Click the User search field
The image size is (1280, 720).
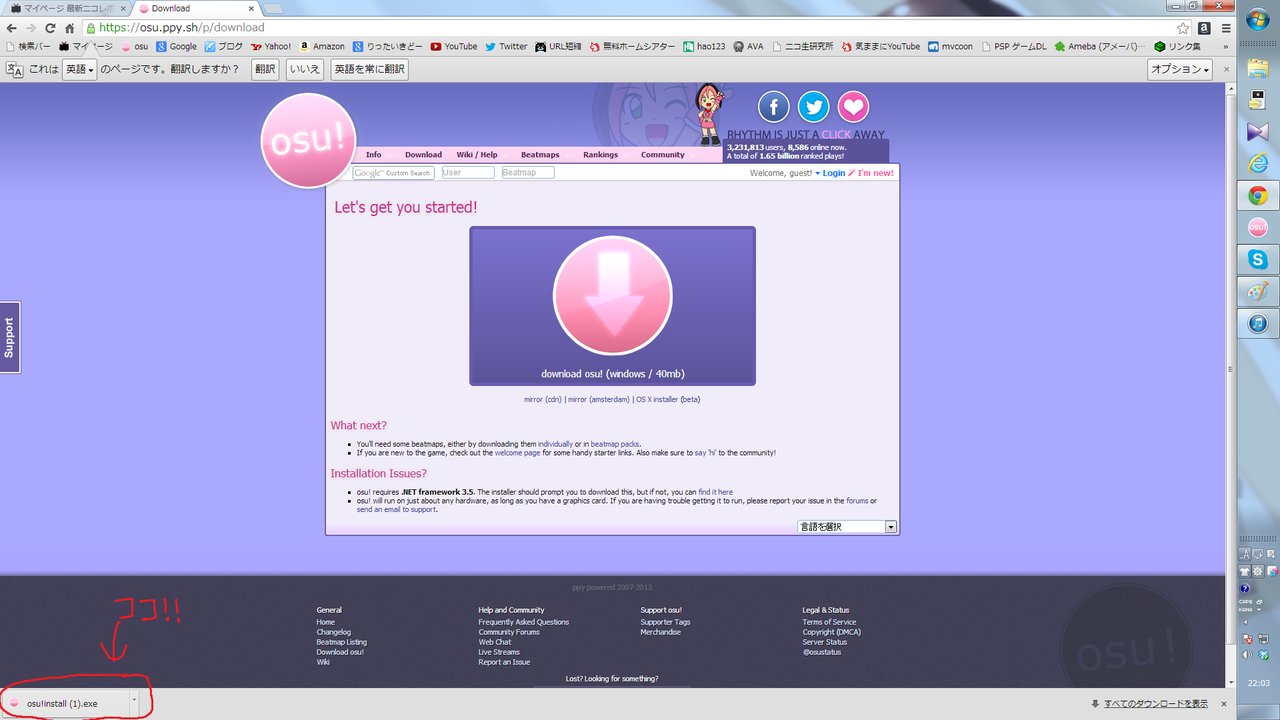coord(468,173)
